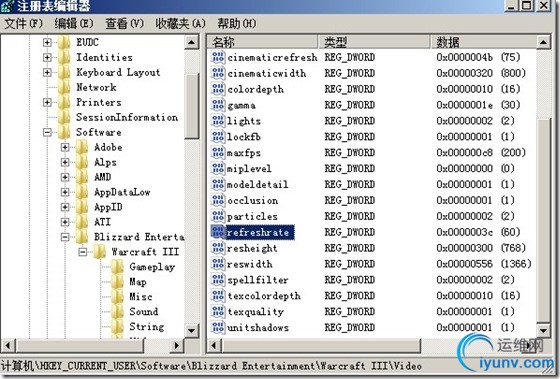Click the spellfilter DWORD icon
The width and height of the screenshot is (560, 379).
218,280
